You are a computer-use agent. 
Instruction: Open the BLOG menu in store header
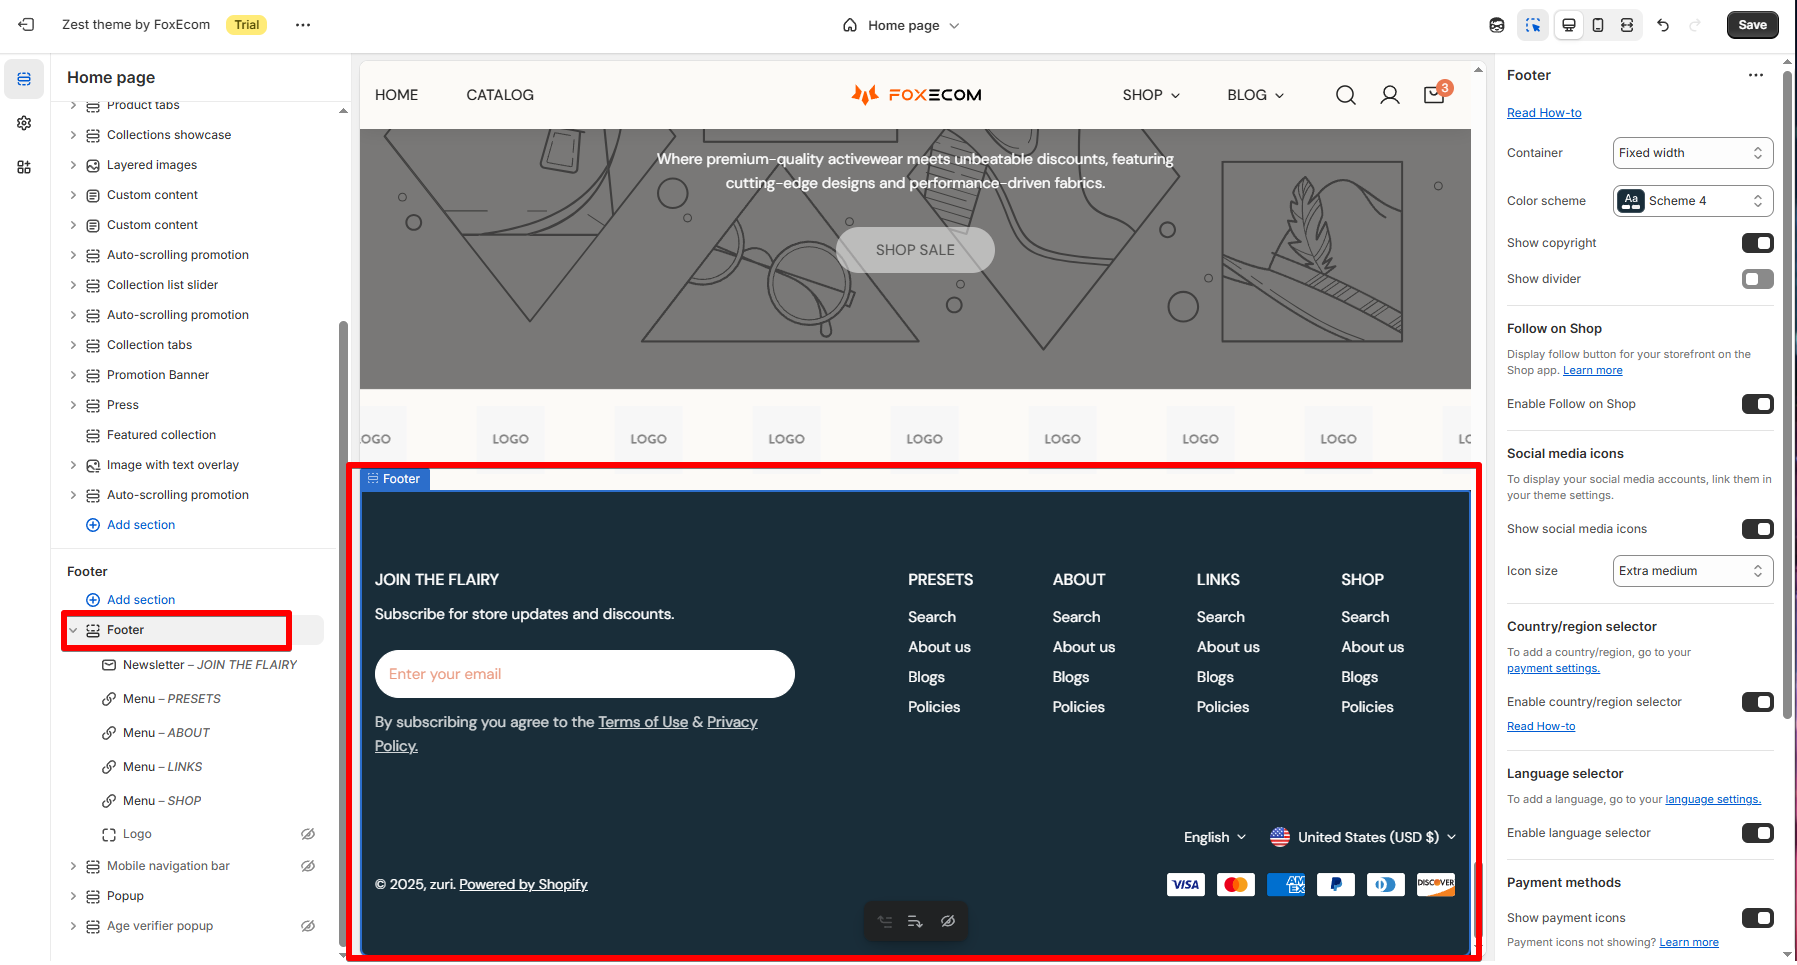click(1256, 95)
